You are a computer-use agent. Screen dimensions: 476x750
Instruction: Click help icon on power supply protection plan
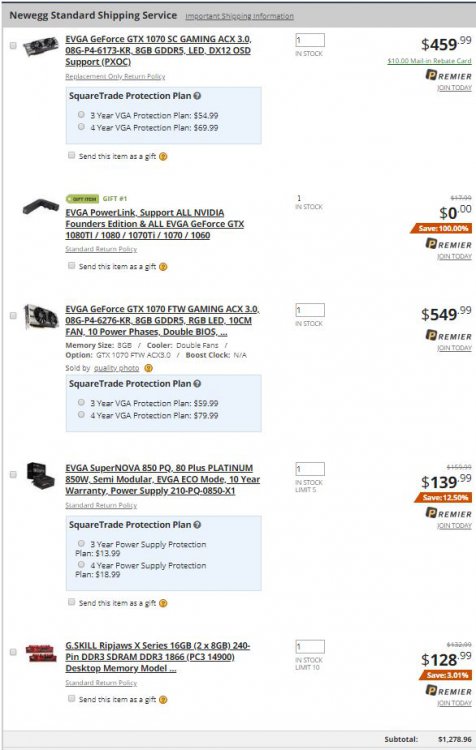click(x=197, y=525)
